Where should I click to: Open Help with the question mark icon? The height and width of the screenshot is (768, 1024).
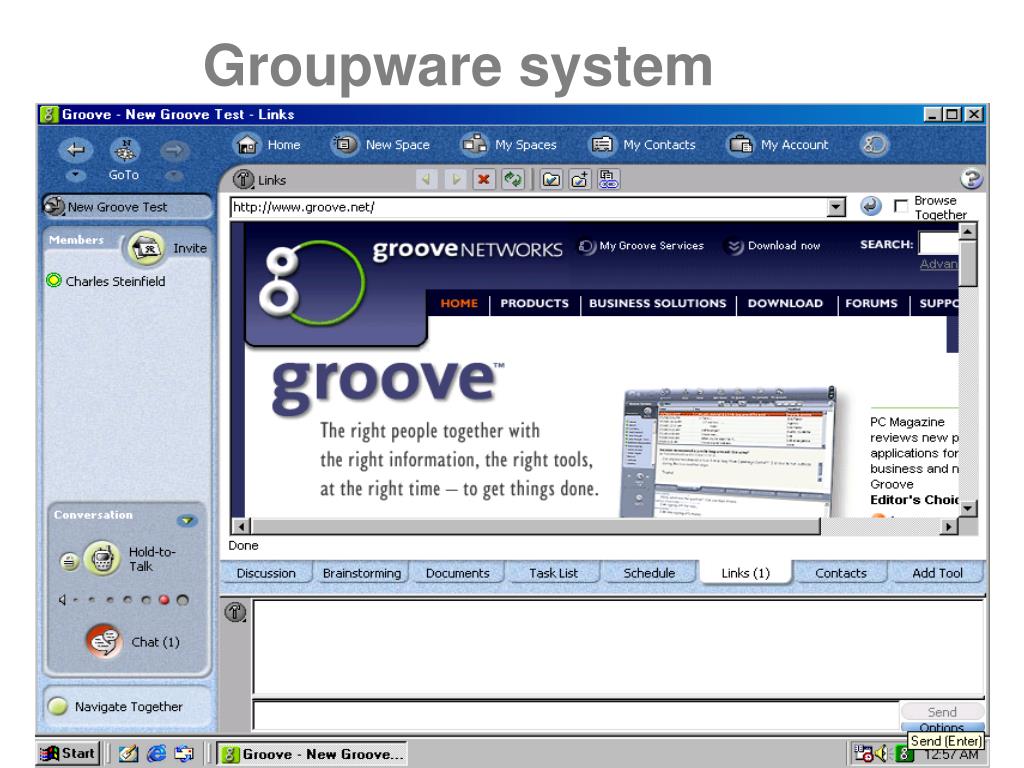coord(971,179)
